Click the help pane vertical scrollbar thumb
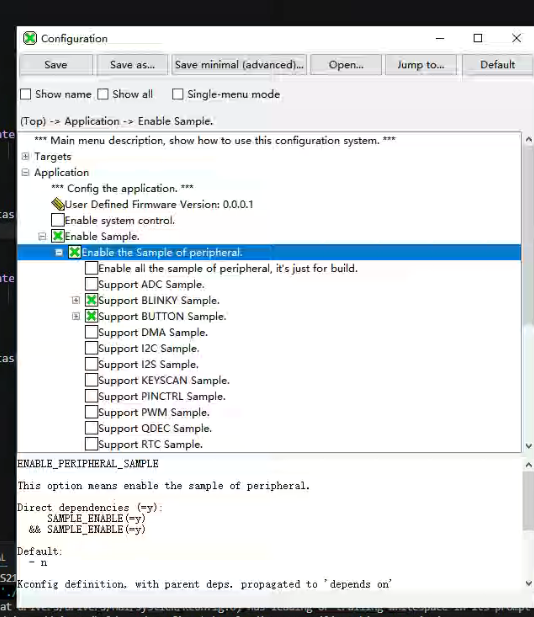The image size is (534, 617). point(528,501)
